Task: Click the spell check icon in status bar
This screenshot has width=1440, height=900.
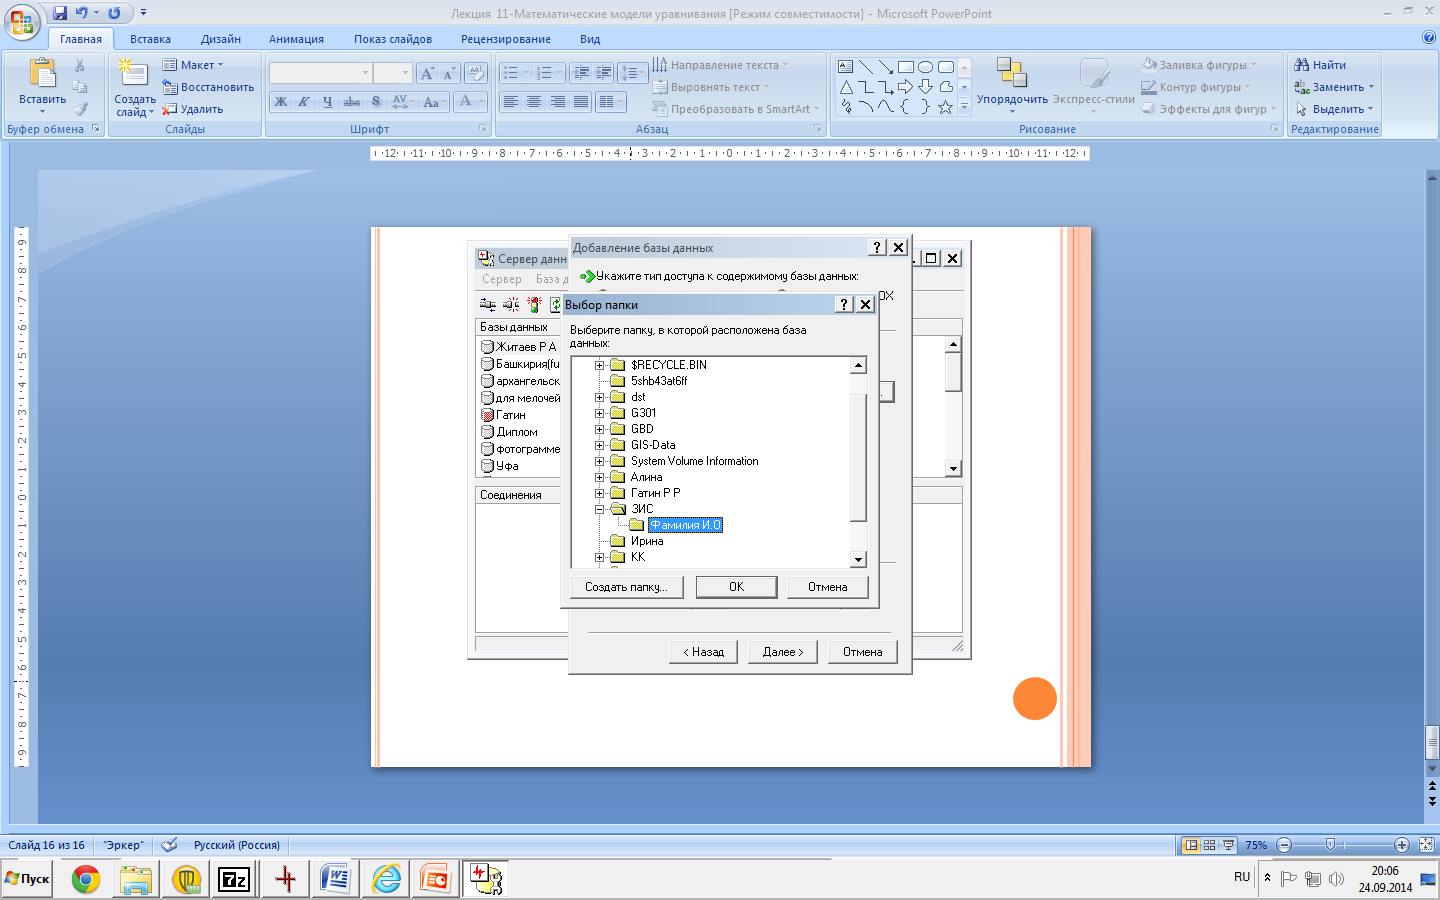Action: click(170, 845)
